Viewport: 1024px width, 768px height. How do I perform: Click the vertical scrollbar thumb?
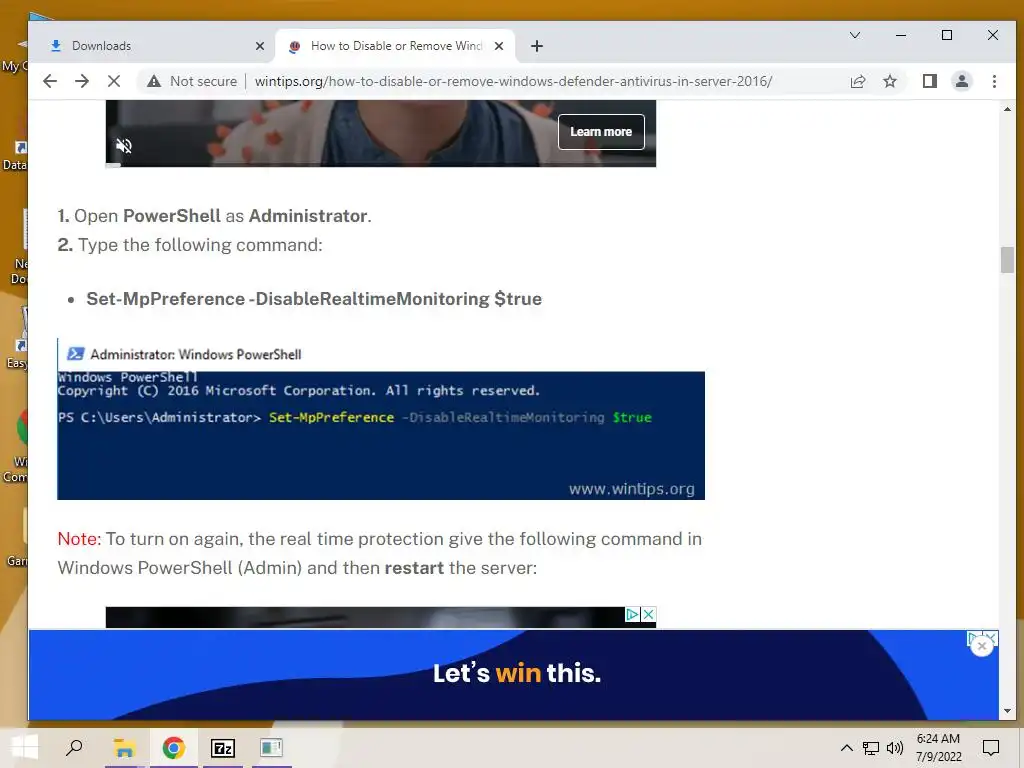pos(1007,260)
